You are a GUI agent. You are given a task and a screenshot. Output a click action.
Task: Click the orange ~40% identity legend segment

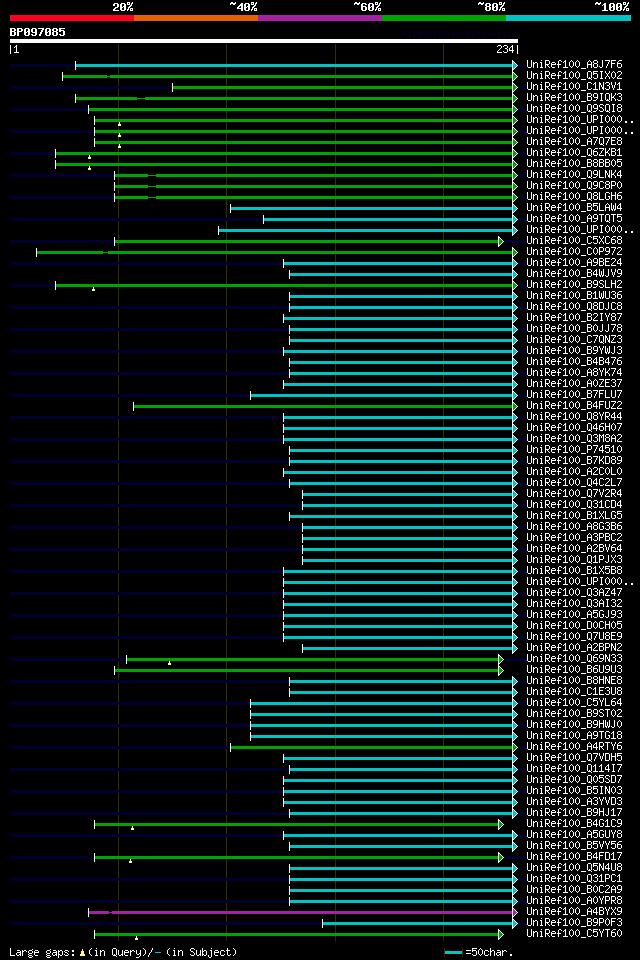[x=196, y=18]
